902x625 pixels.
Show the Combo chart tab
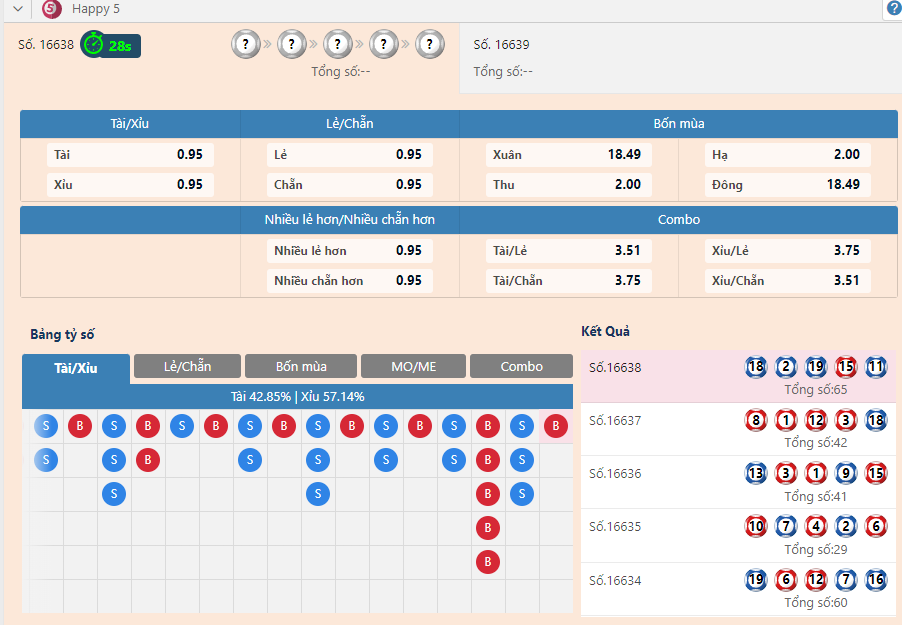pos(521,366)
